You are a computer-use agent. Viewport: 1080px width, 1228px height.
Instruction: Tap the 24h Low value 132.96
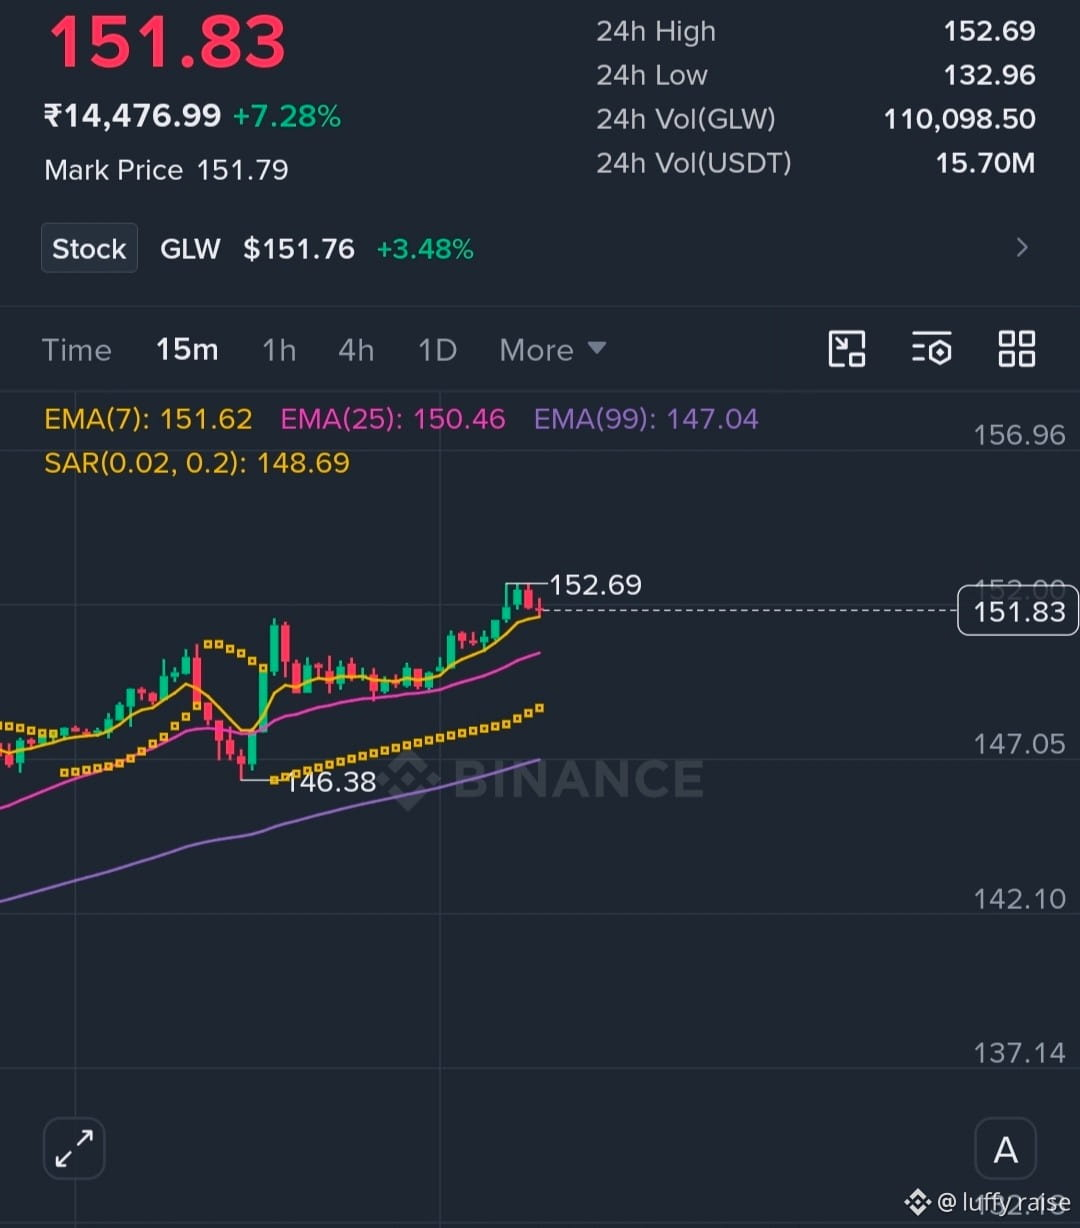click(989, 75)
